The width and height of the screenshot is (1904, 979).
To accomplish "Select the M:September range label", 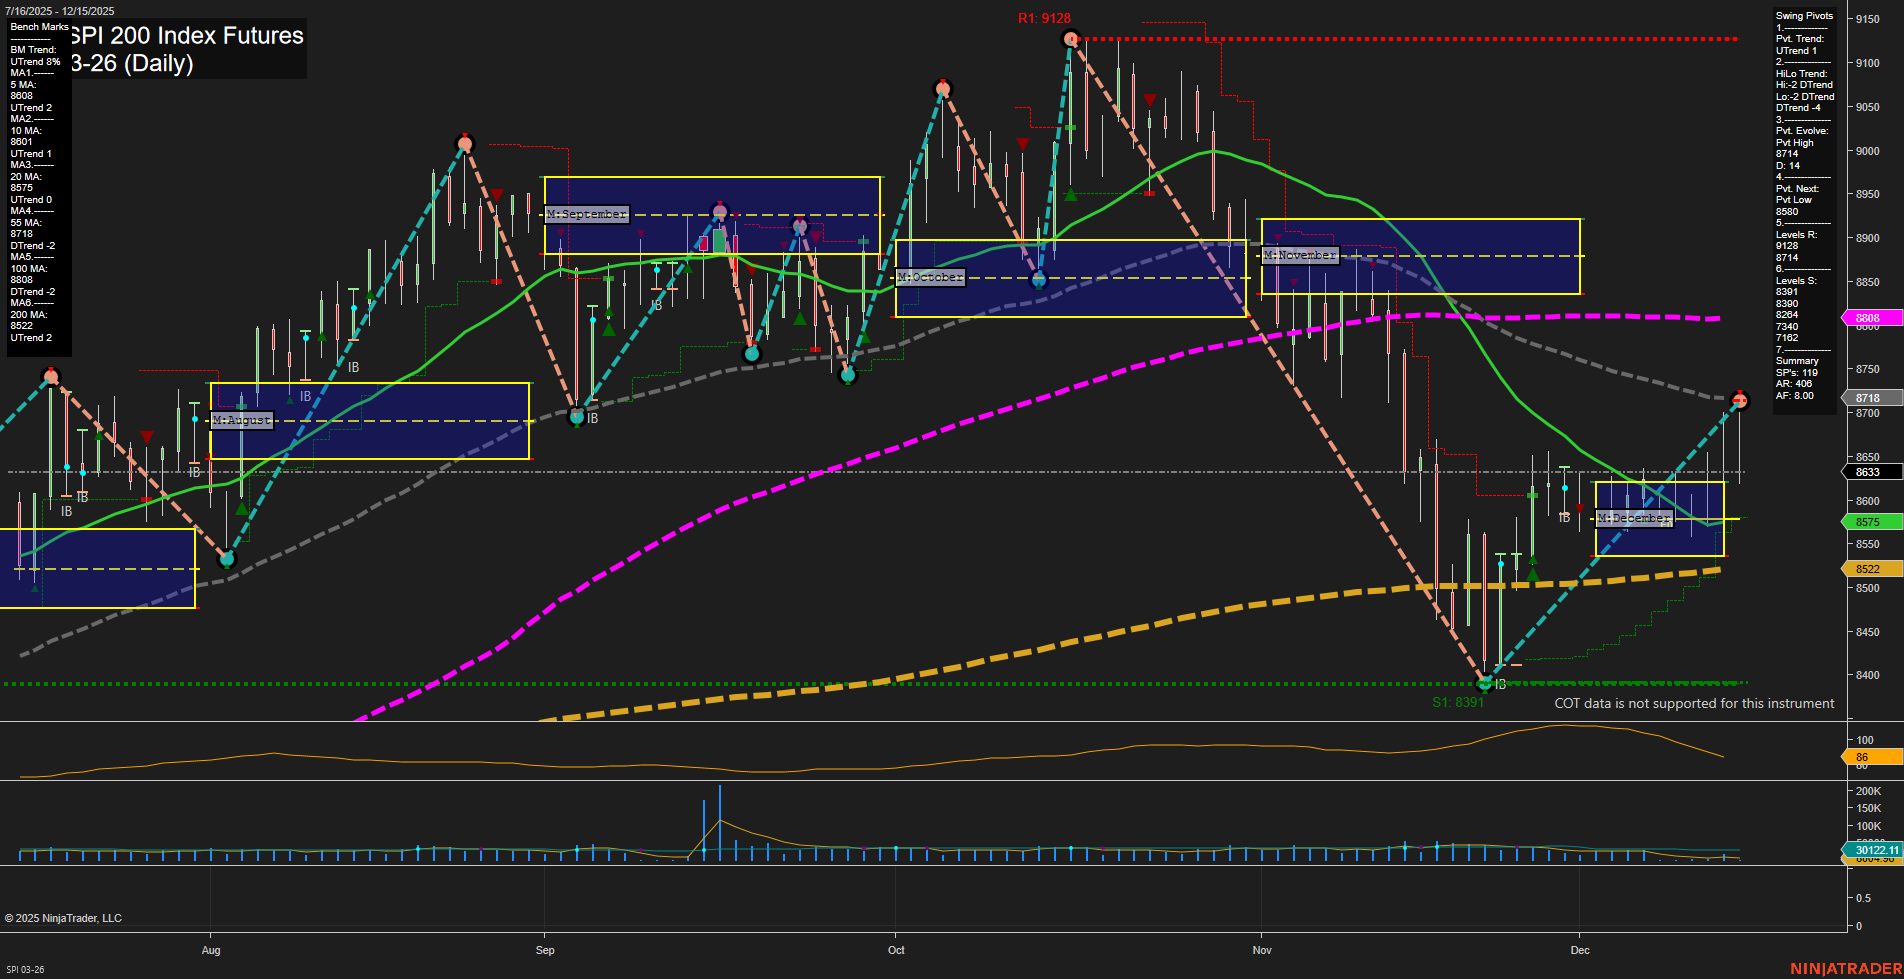I will pos(585,213).
